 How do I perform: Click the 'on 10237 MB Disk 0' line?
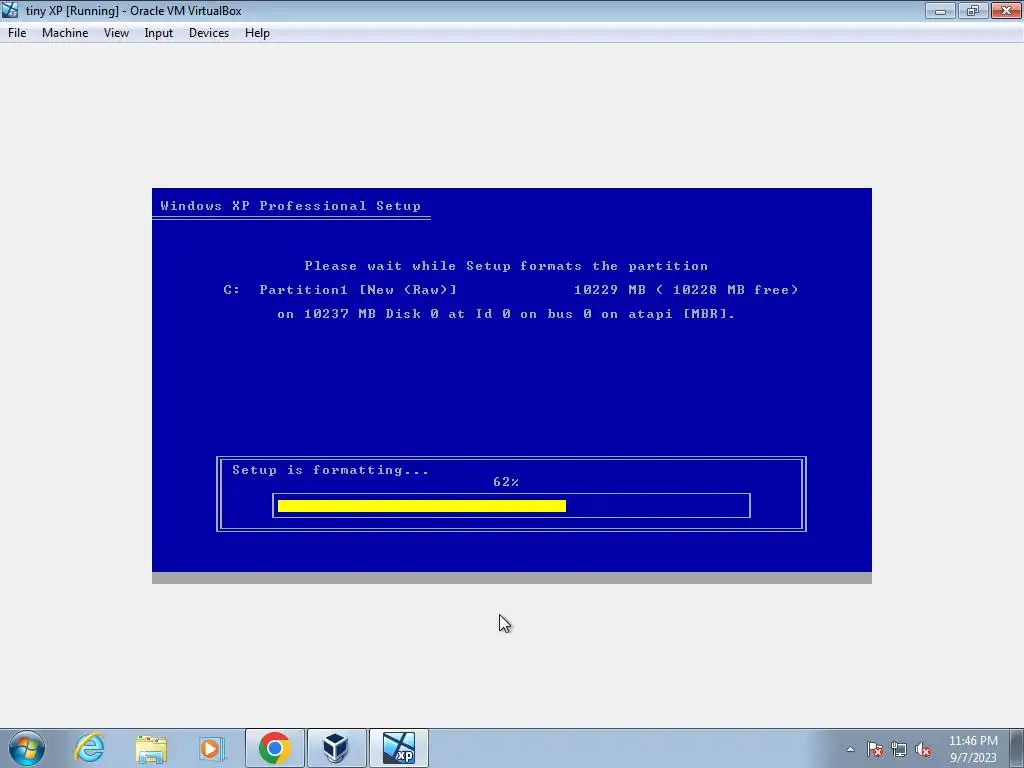tap(506, 314)
